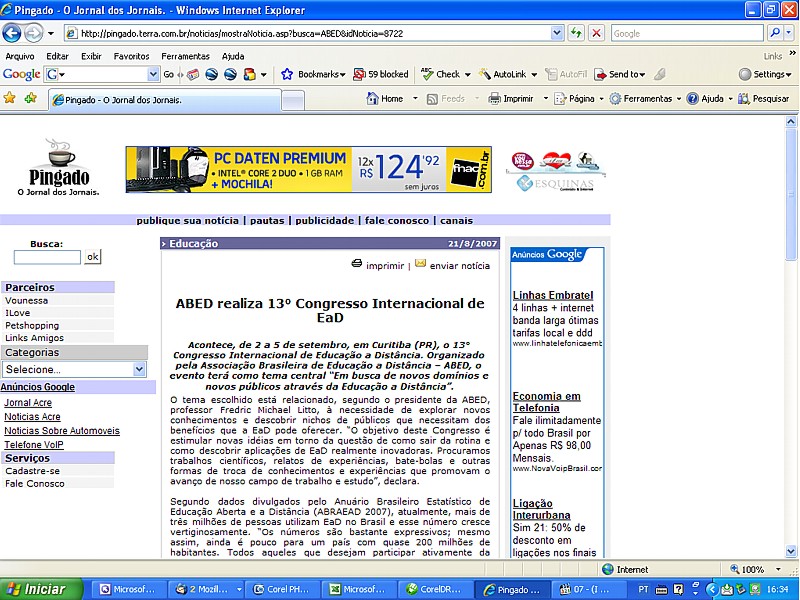The width and height of the screenshot is (800, 600).
Task: Click the printer icon next to imprimir
Action: pyautogui.click(x=357, y=264)
